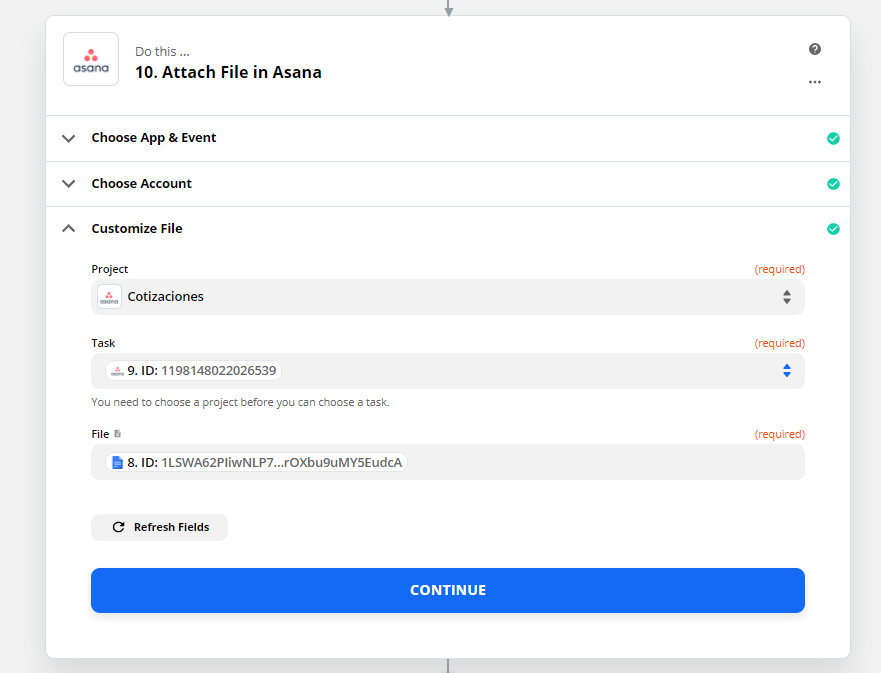Click the (required) label beside Project

(779, 269)
